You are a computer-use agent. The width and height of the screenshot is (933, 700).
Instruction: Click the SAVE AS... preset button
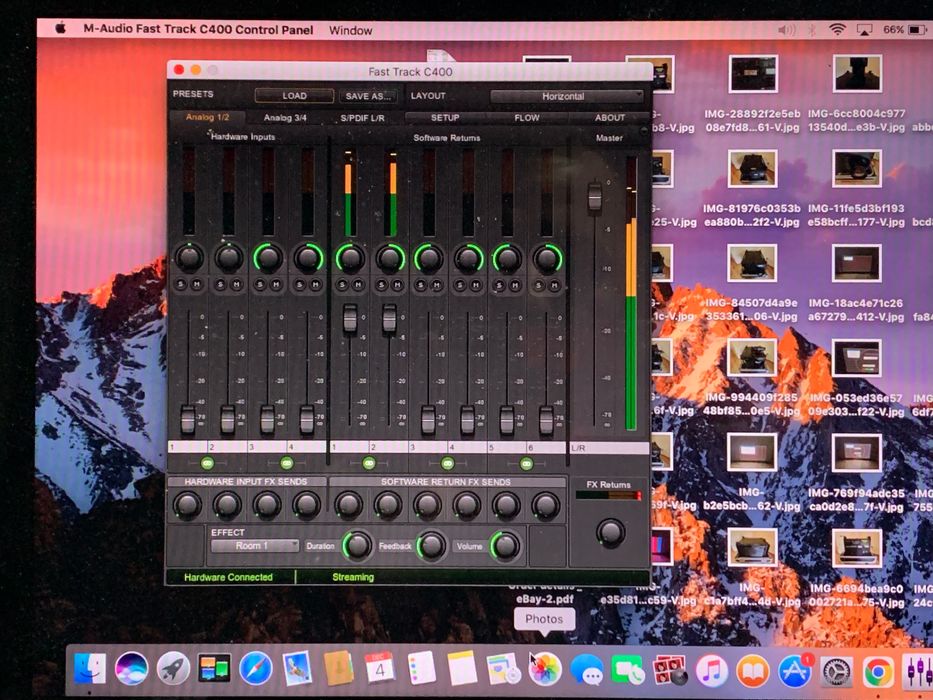point(368,96)
